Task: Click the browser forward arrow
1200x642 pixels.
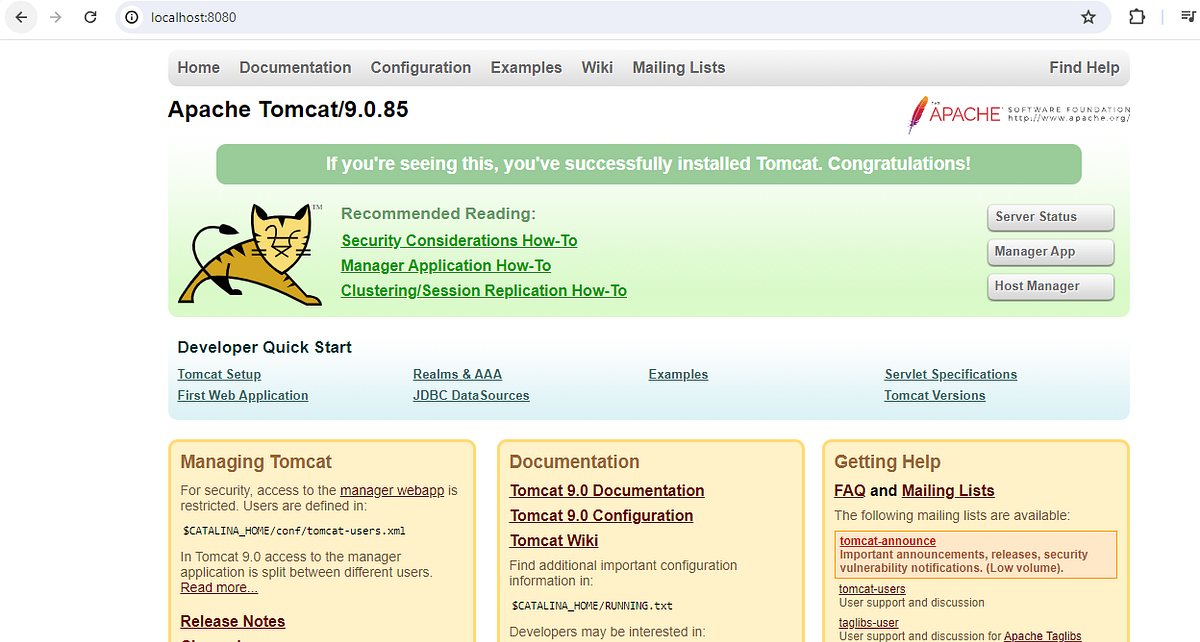Action: tap(56, 17)
